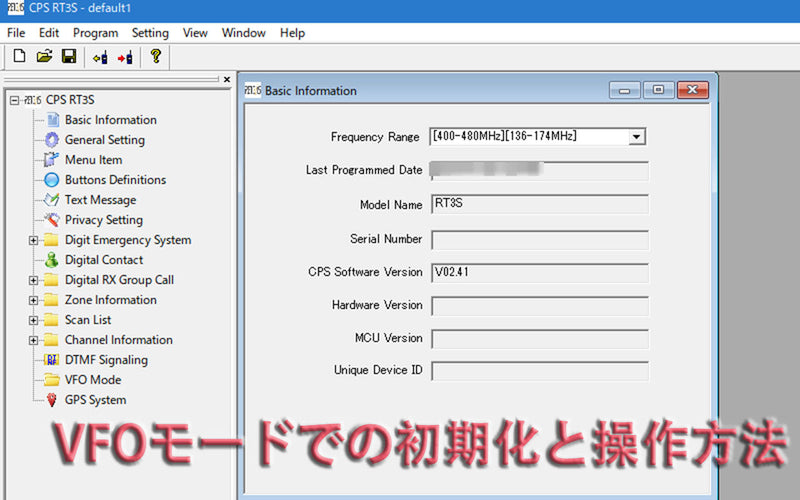The height and width of the screenshot is (500, 800).
Task: Open the Frequency Range dropdown
Action: coord(638,137)
